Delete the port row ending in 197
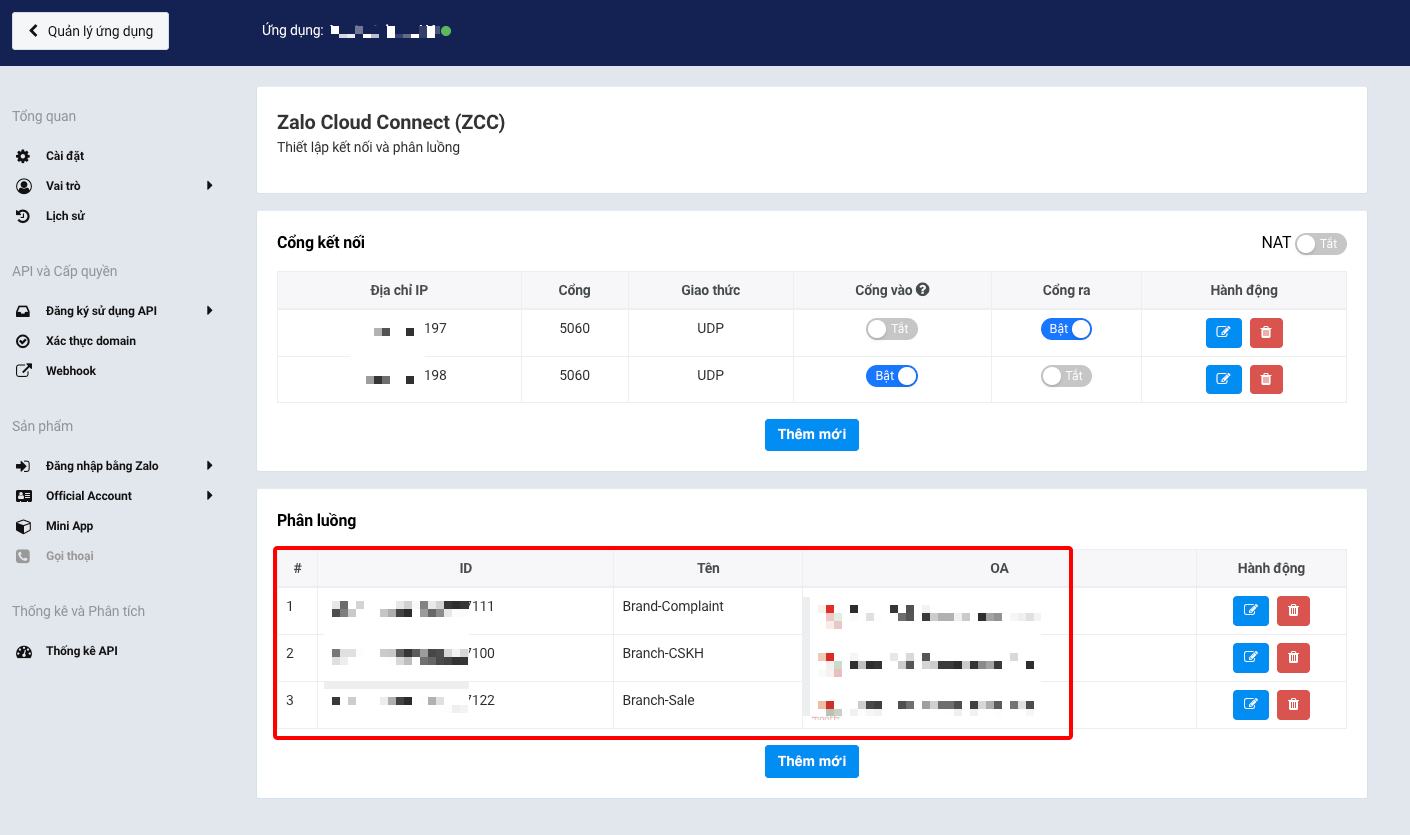The height and width of the screenshot is (835, 1410). coord(1266,333)
